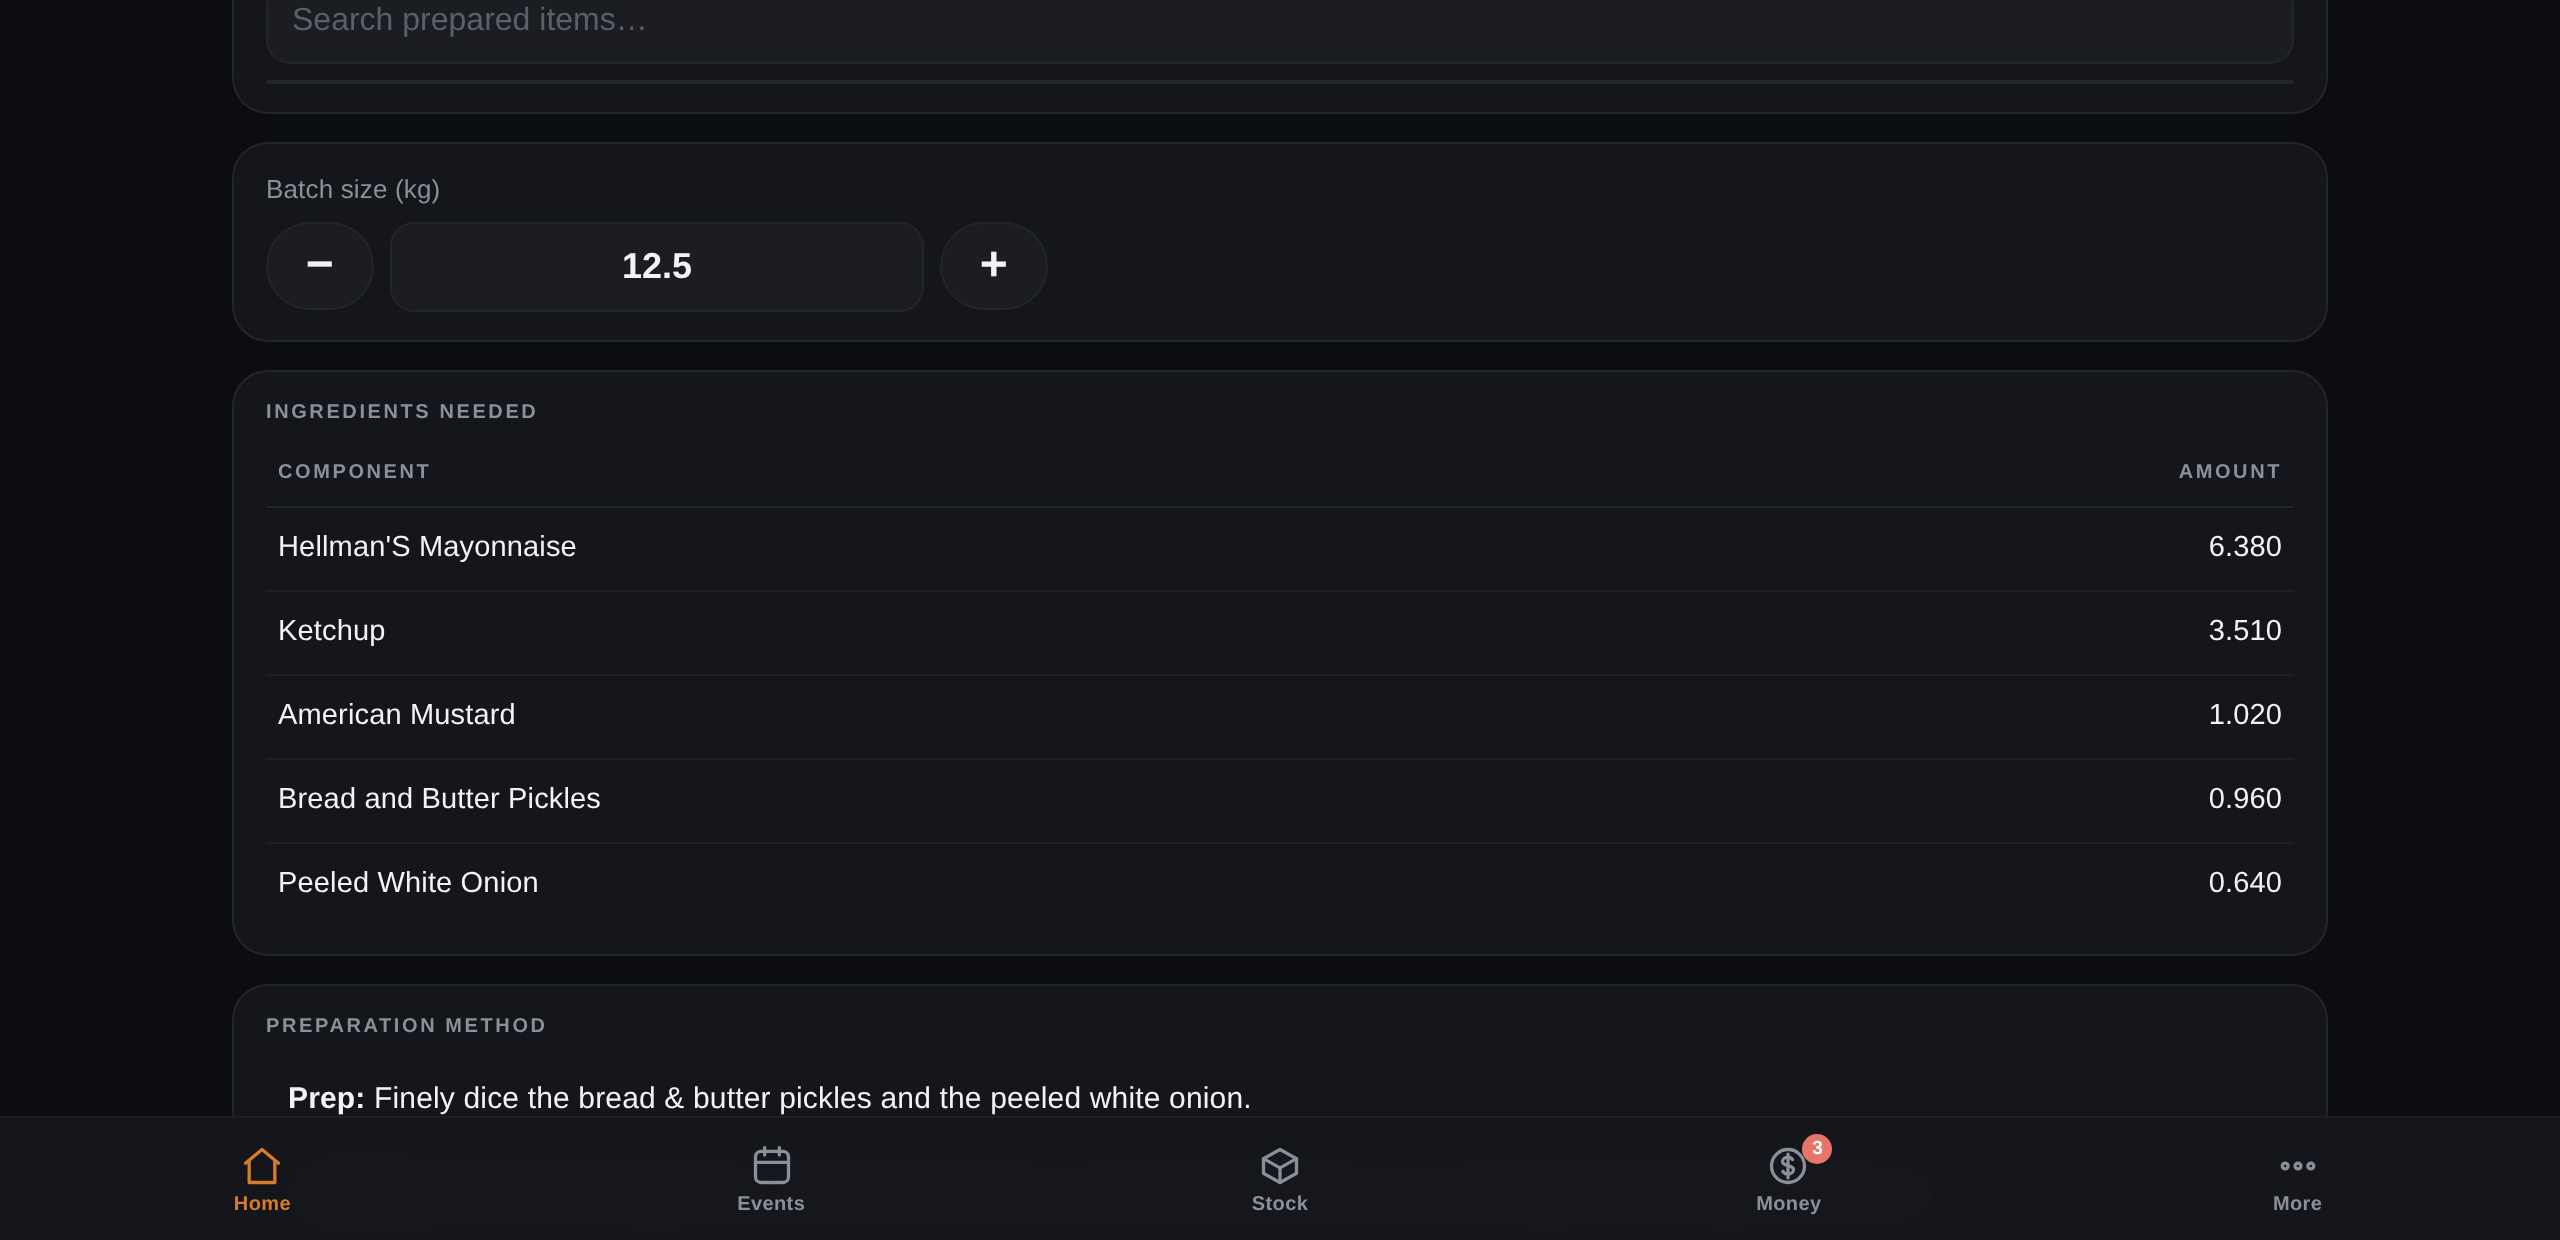Select the American Mustard row

point(1279,715)
